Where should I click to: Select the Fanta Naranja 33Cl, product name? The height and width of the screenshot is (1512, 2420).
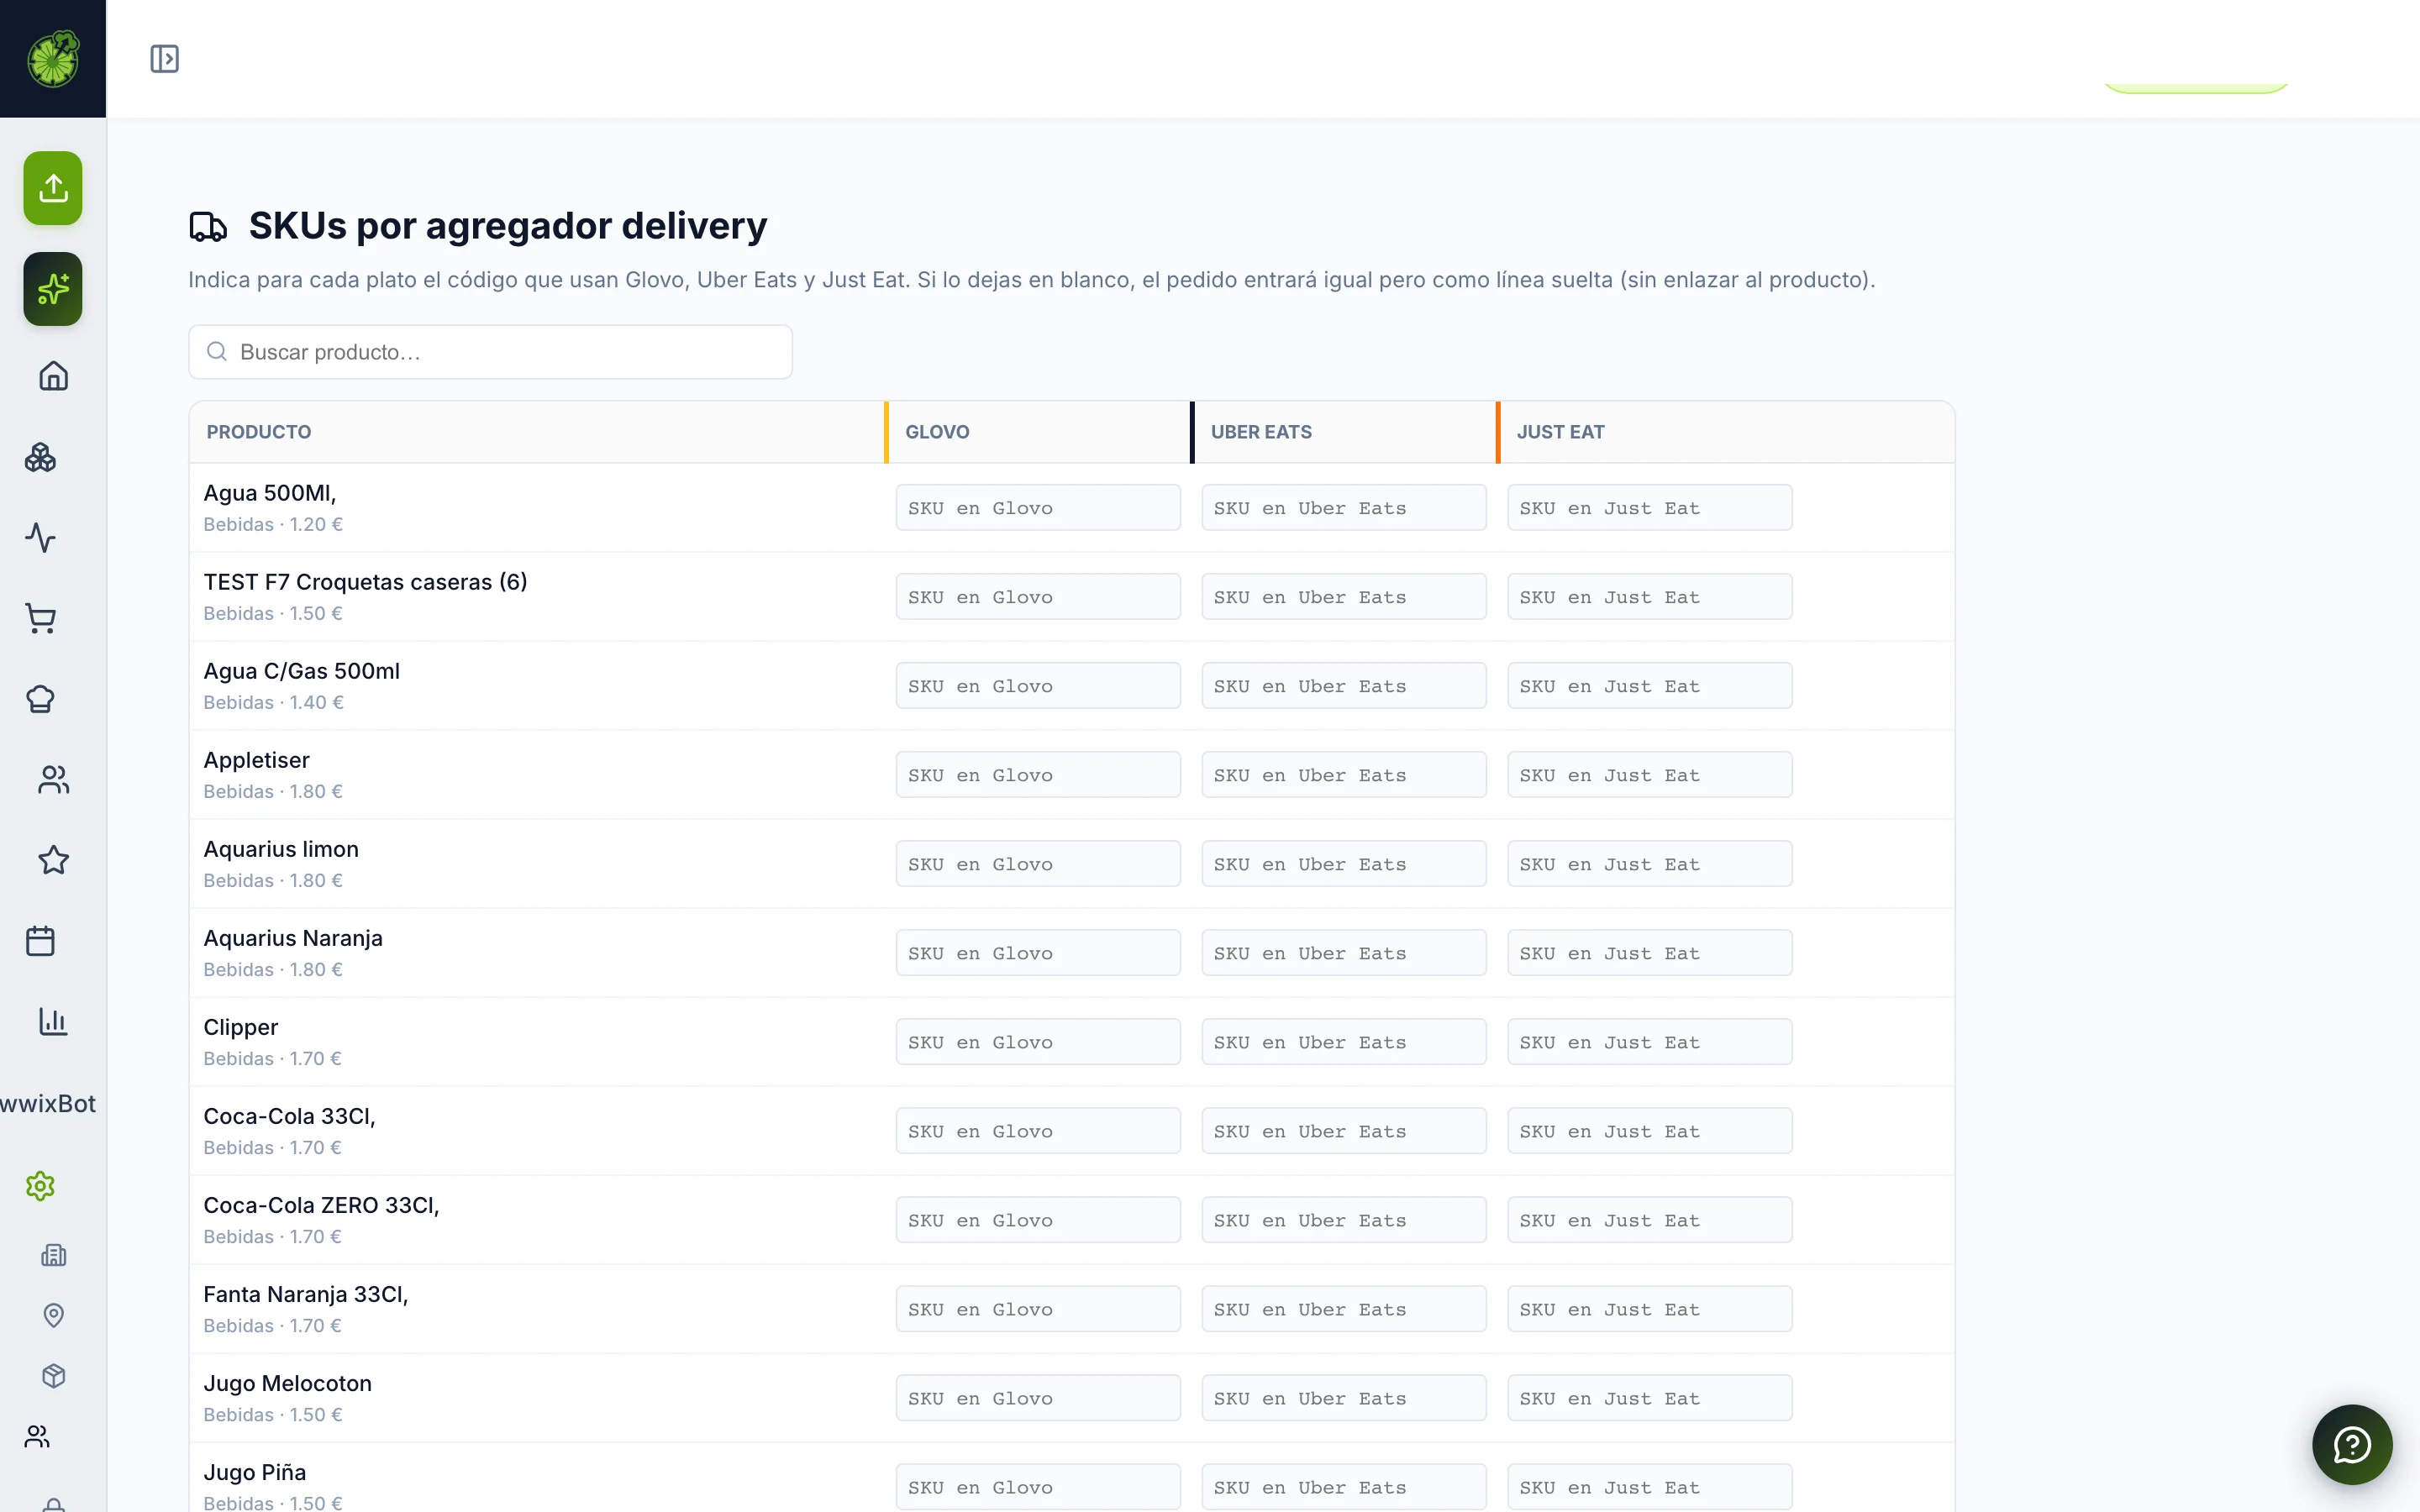pos(306,1294)
